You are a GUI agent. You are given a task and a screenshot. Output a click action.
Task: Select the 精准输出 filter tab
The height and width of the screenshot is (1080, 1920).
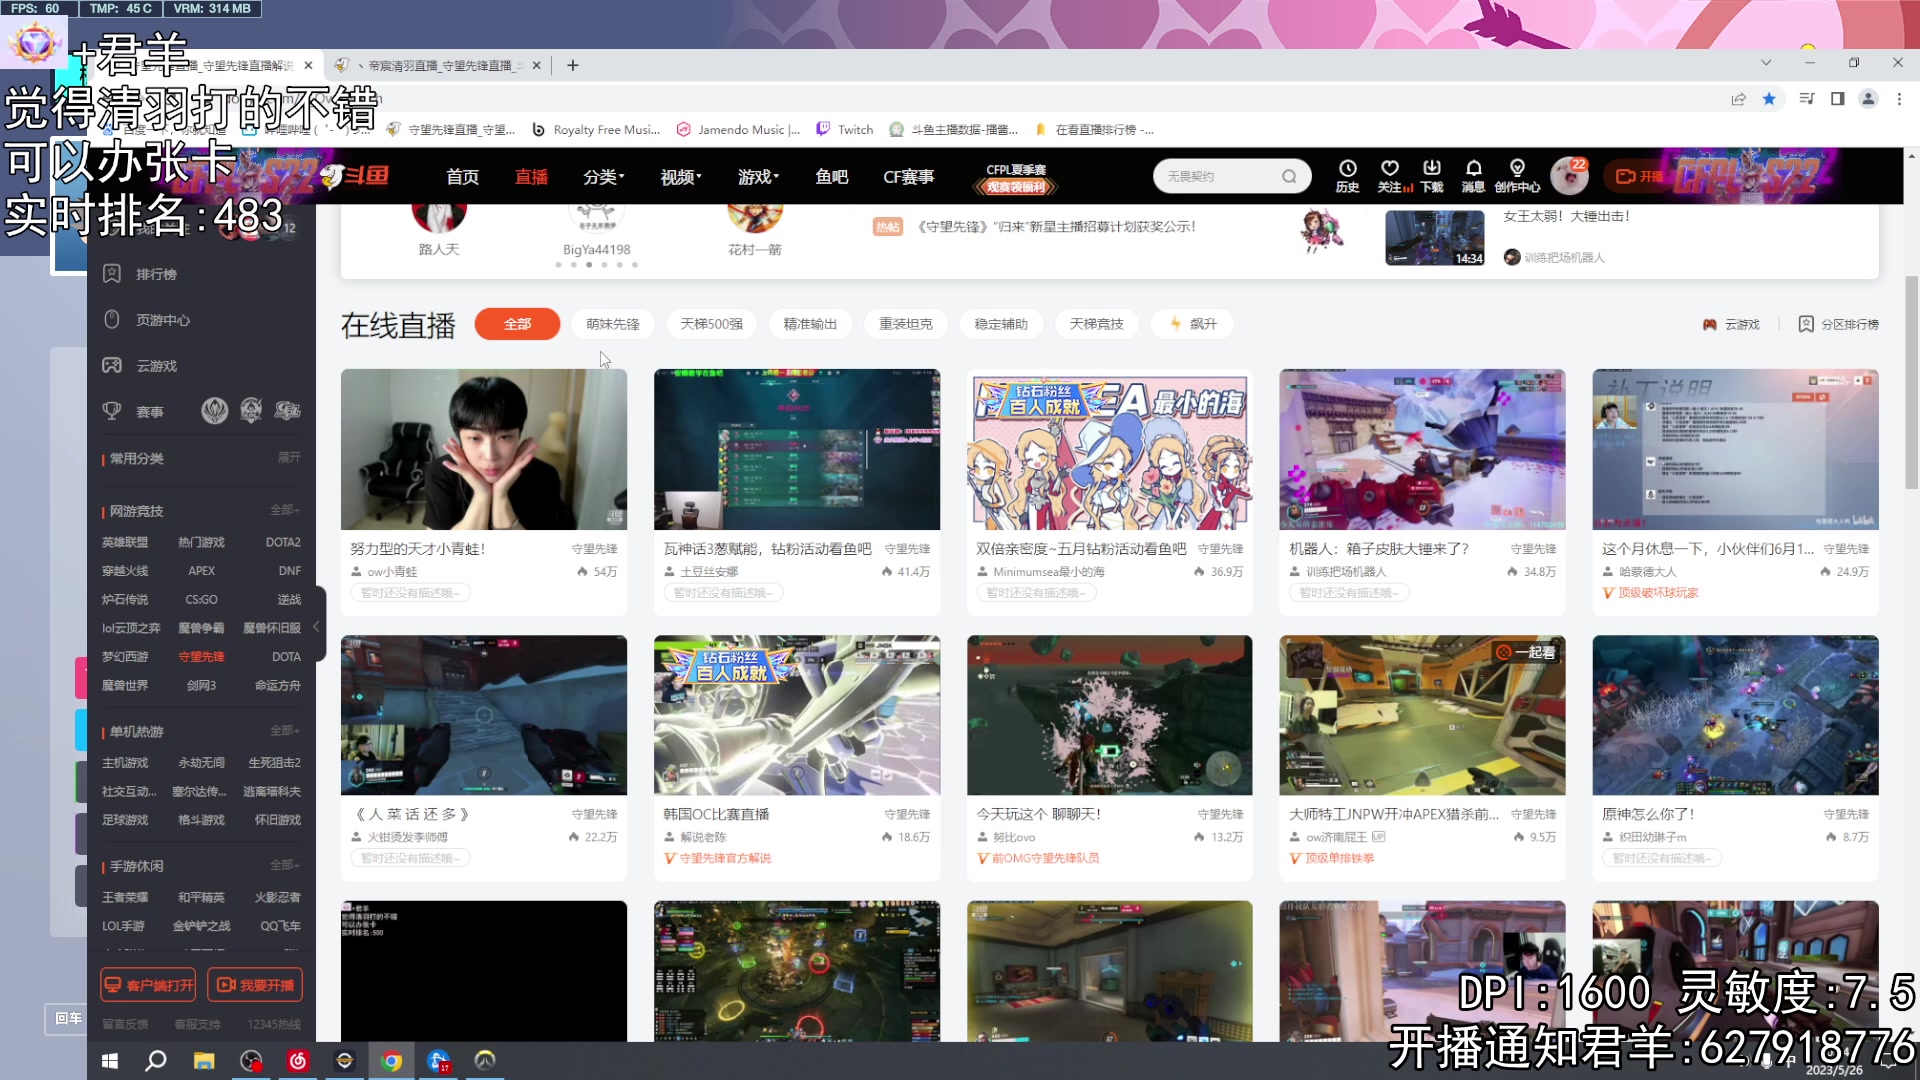click(x=810, y=324)
